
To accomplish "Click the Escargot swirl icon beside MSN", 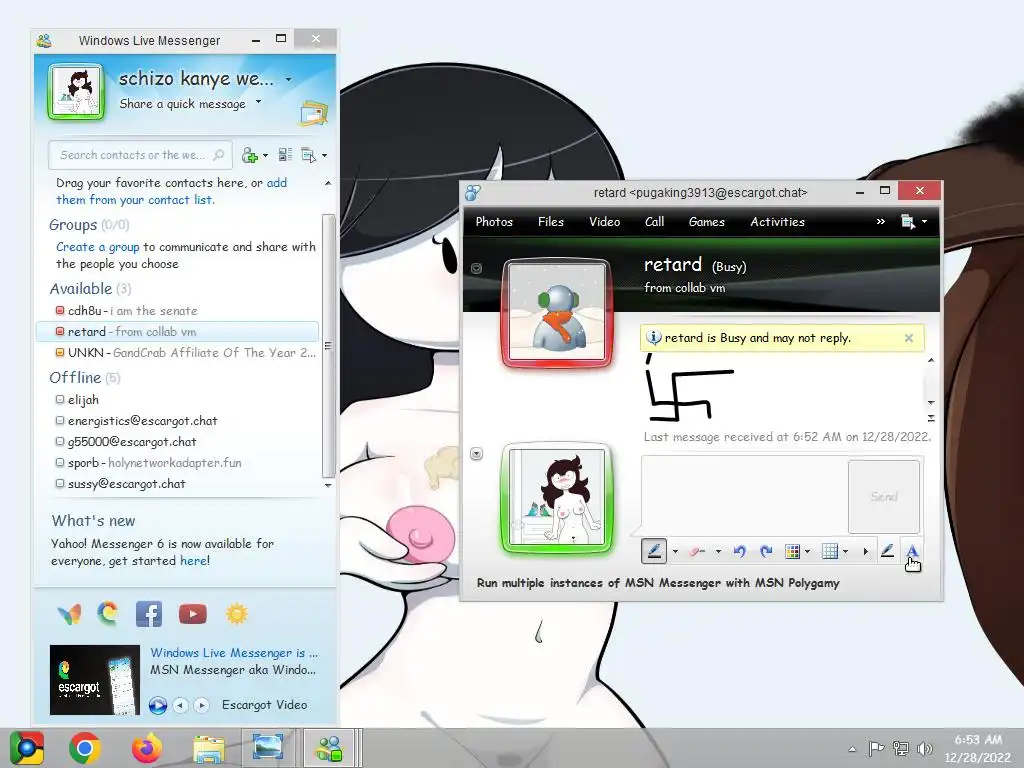I will point(108,613).
